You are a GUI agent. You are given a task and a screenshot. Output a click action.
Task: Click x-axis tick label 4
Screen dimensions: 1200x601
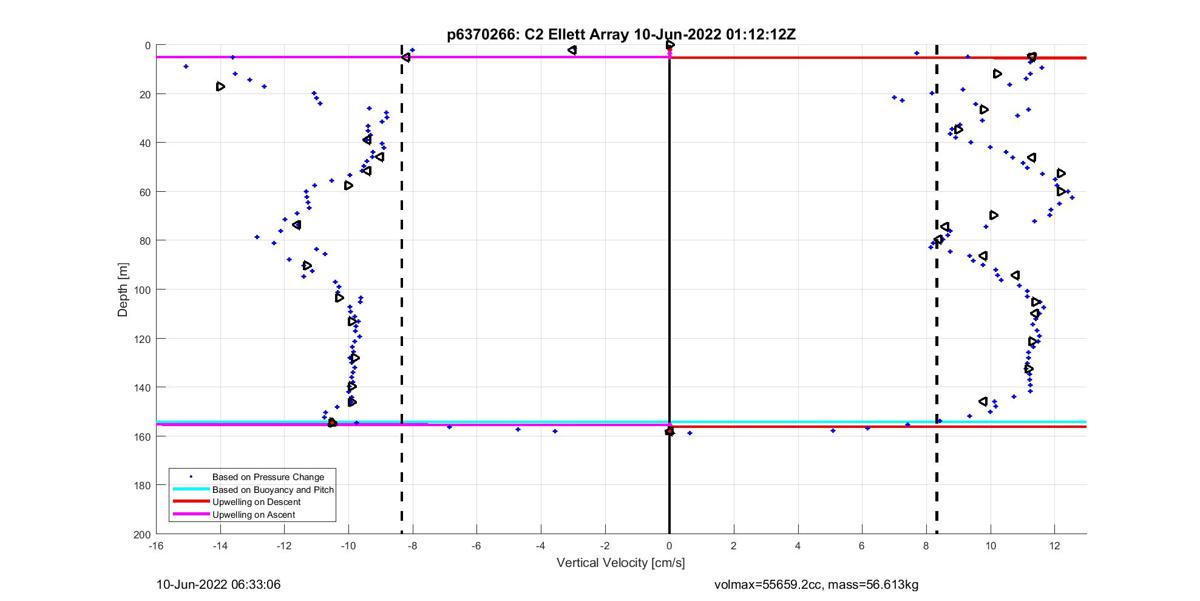797,546
